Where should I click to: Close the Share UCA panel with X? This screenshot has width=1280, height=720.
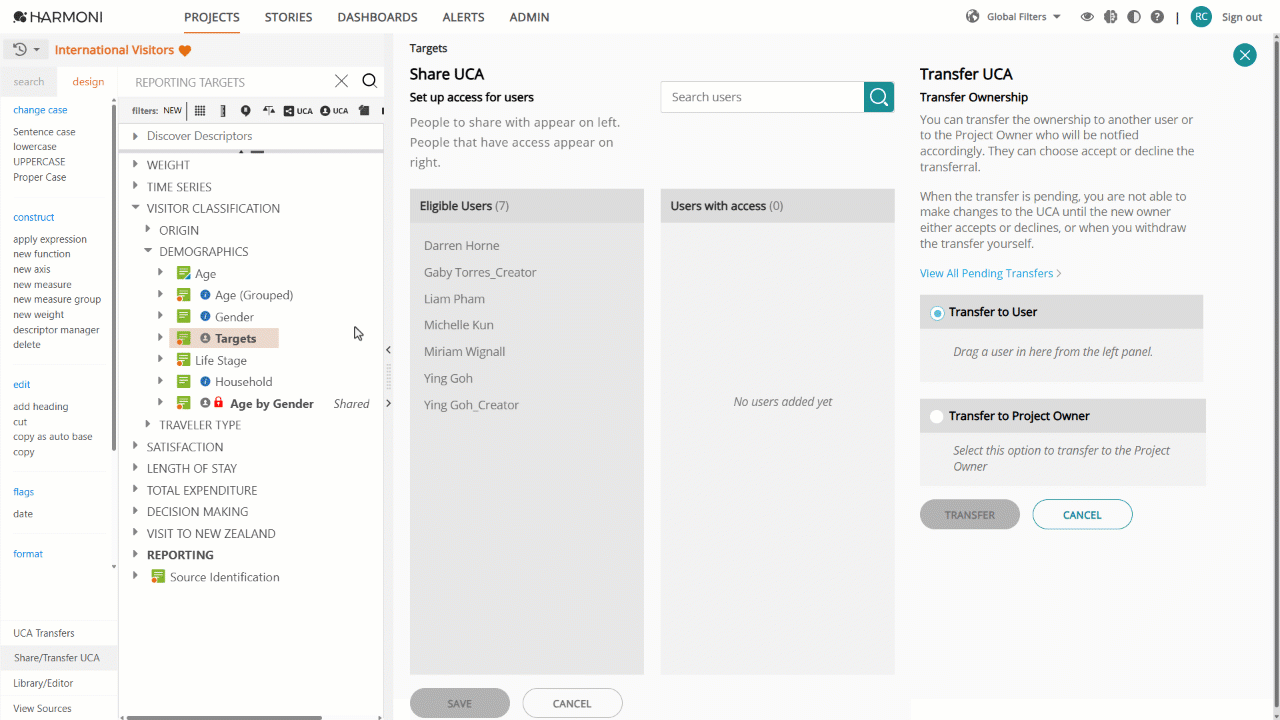pos(1245,55)
